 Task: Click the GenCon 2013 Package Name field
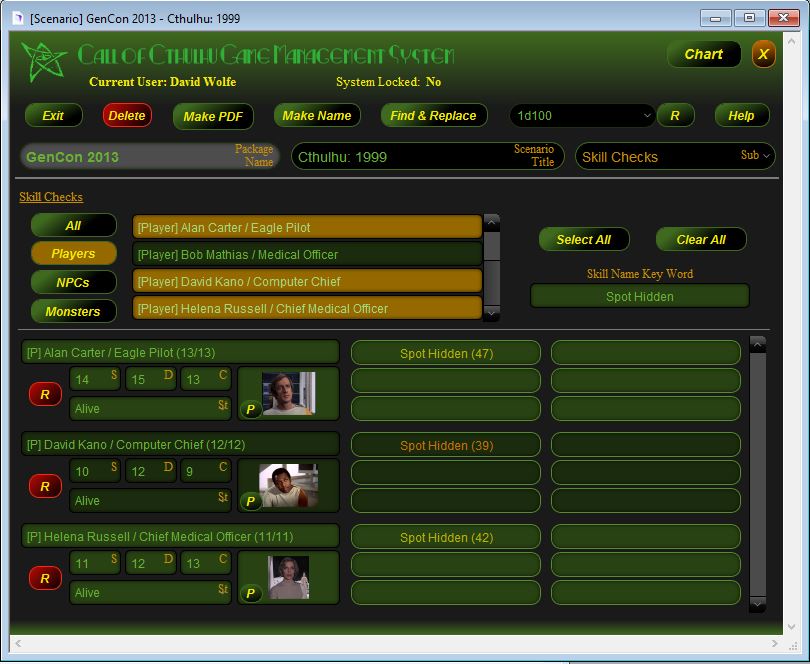(150, 156)
